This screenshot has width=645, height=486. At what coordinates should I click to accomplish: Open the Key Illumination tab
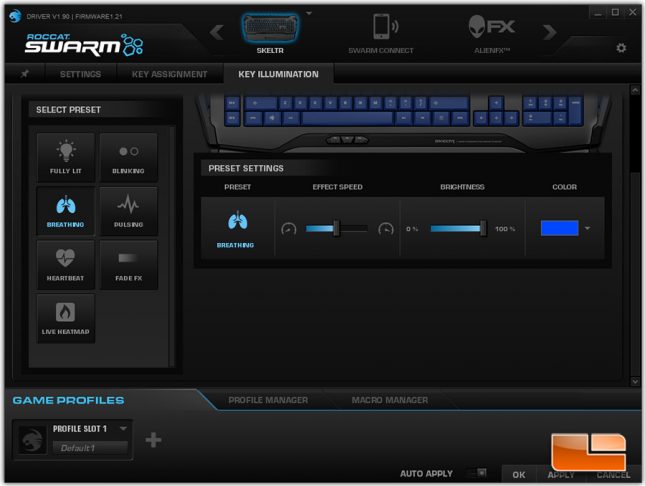pos(278,74)
